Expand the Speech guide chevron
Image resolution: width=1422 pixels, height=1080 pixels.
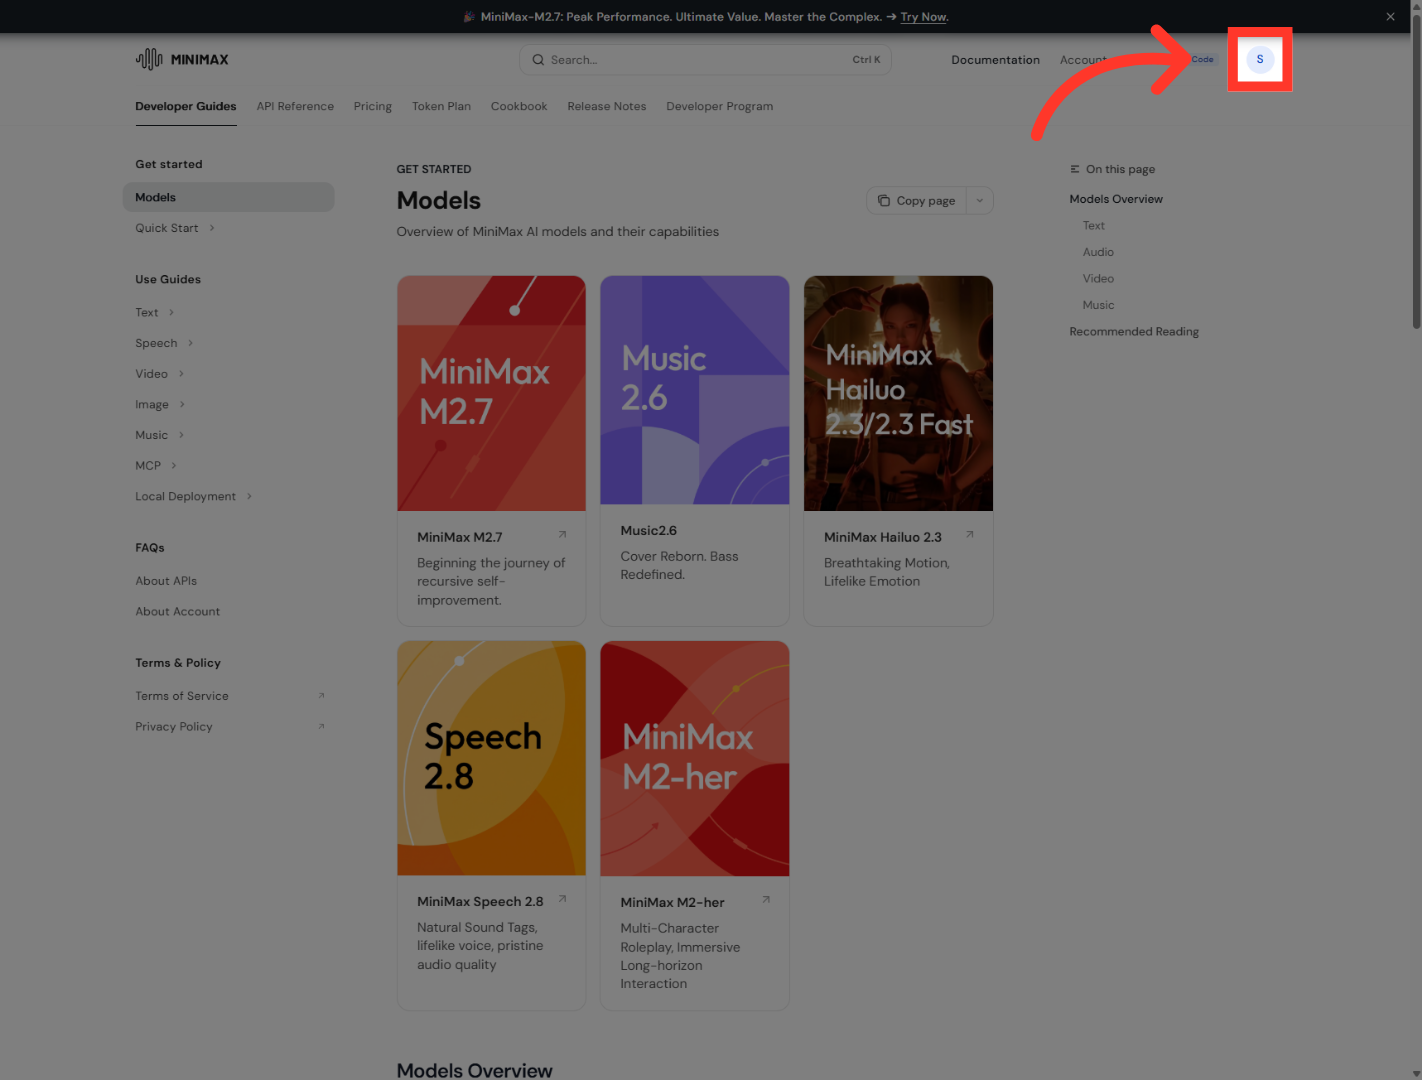coord(190,343)
